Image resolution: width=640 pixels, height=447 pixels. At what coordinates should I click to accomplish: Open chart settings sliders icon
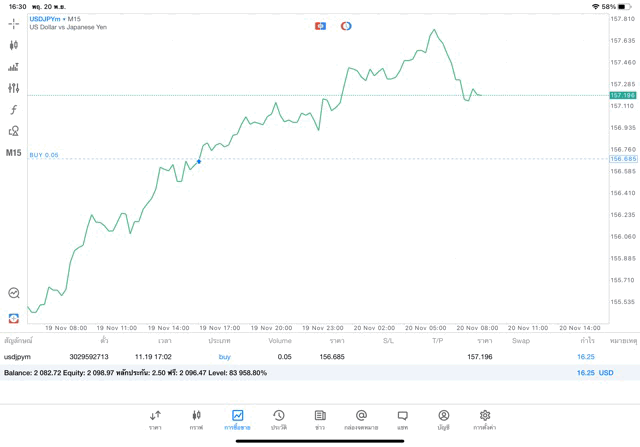pos(14,88)
